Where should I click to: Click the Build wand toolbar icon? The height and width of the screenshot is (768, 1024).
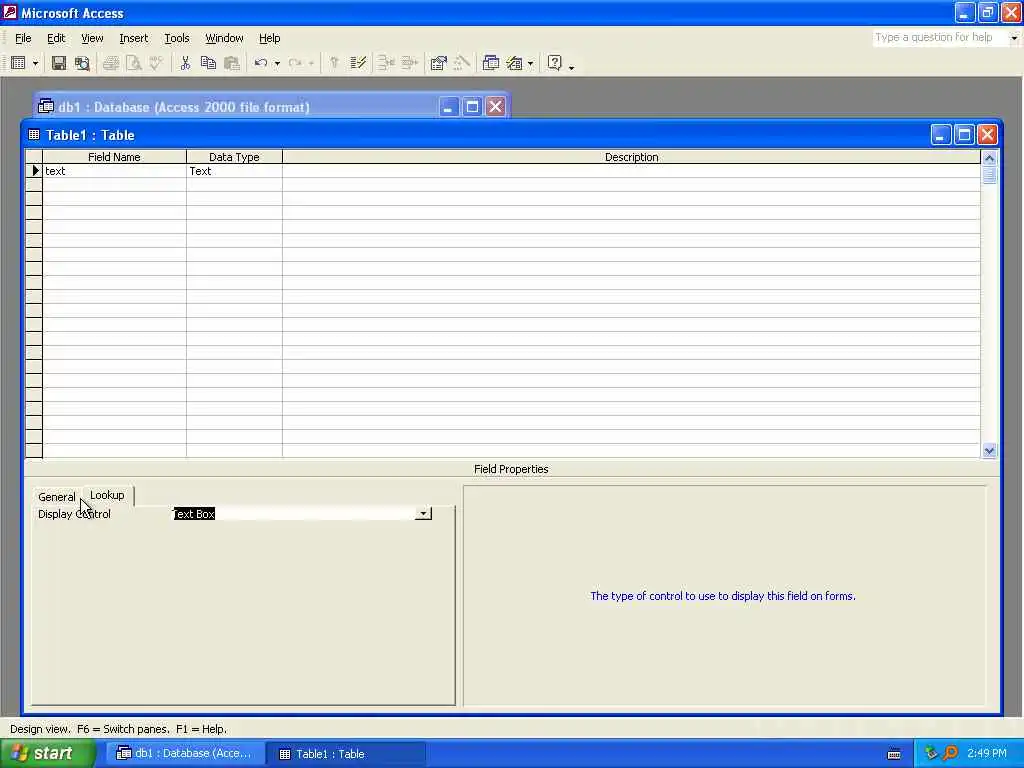click(462, 63)
